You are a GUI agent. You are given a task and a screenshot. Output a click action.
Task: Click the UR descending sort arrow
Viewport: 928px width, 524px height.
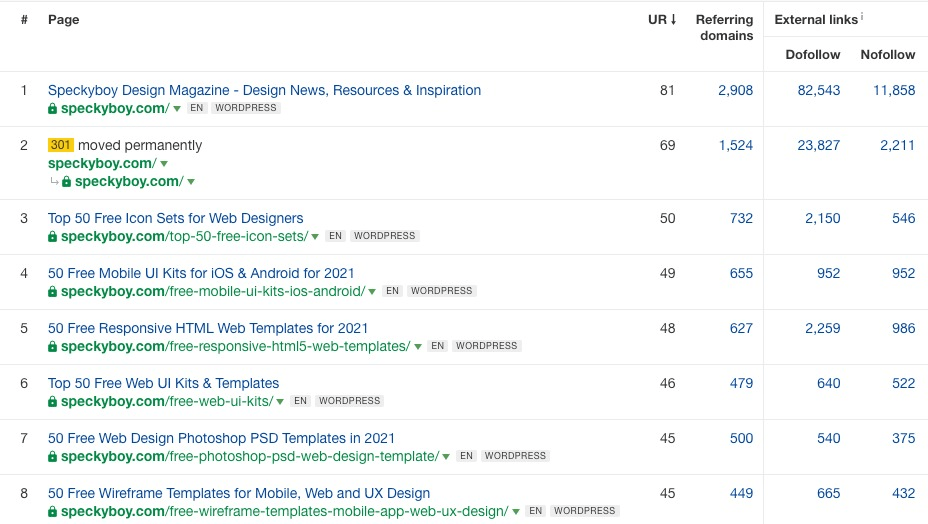point(673,20)
